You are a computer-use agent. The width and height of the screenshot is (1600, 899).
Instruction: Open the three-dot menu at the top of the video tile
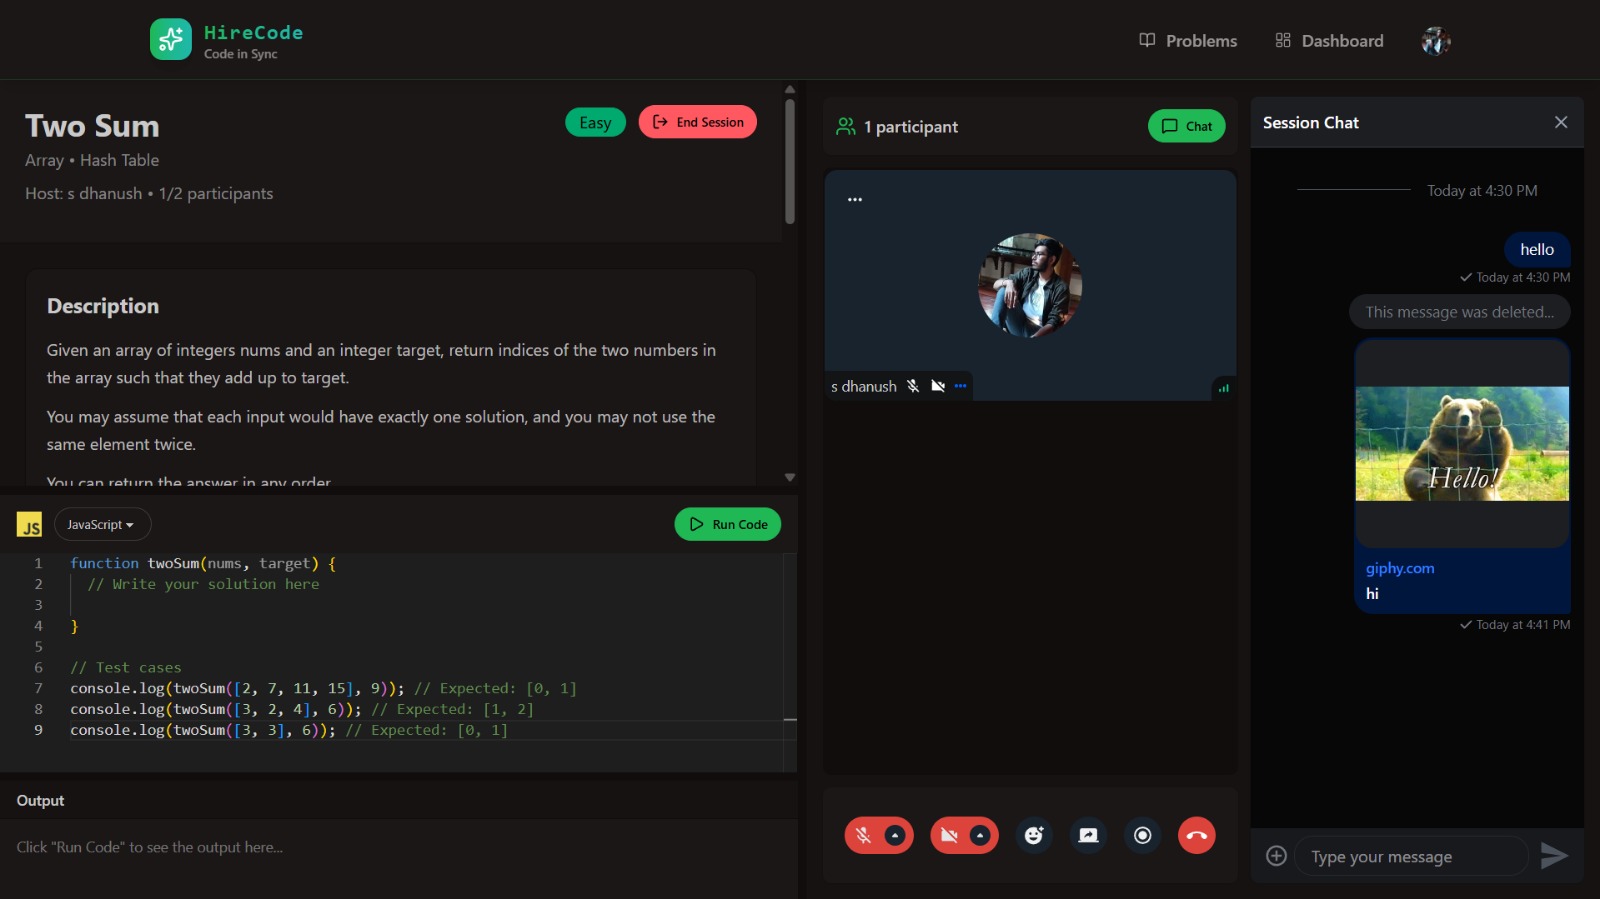(x=855, y=199)
